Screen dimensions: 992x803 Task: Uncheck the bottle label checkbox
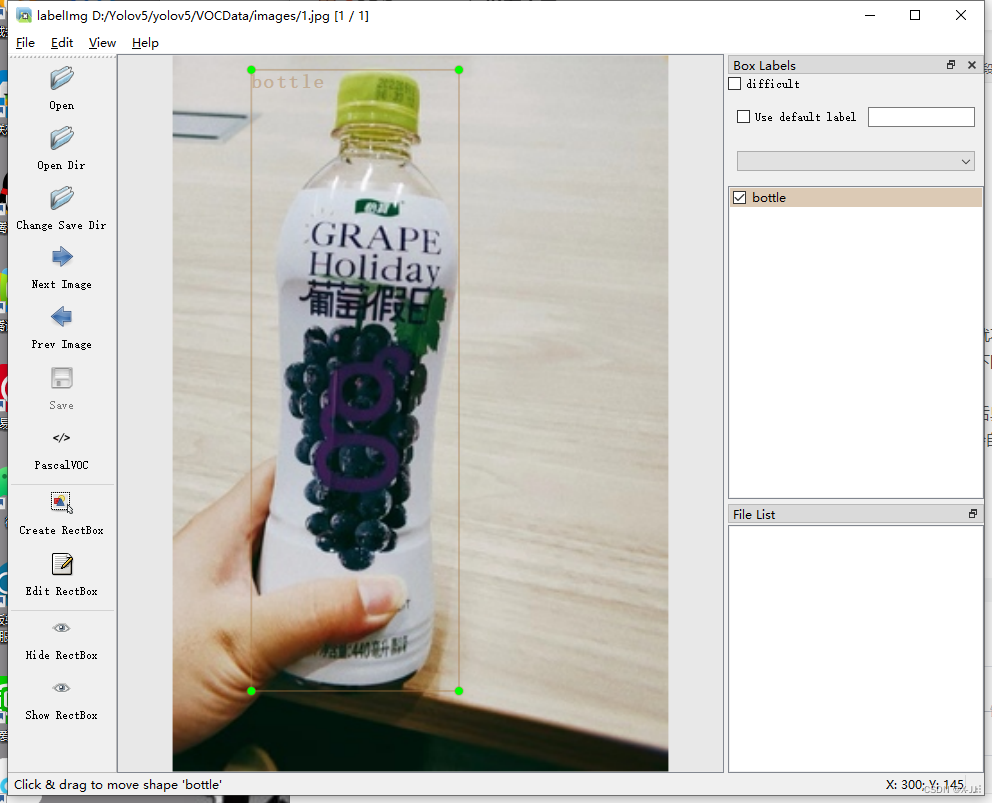tap(739, 197)
